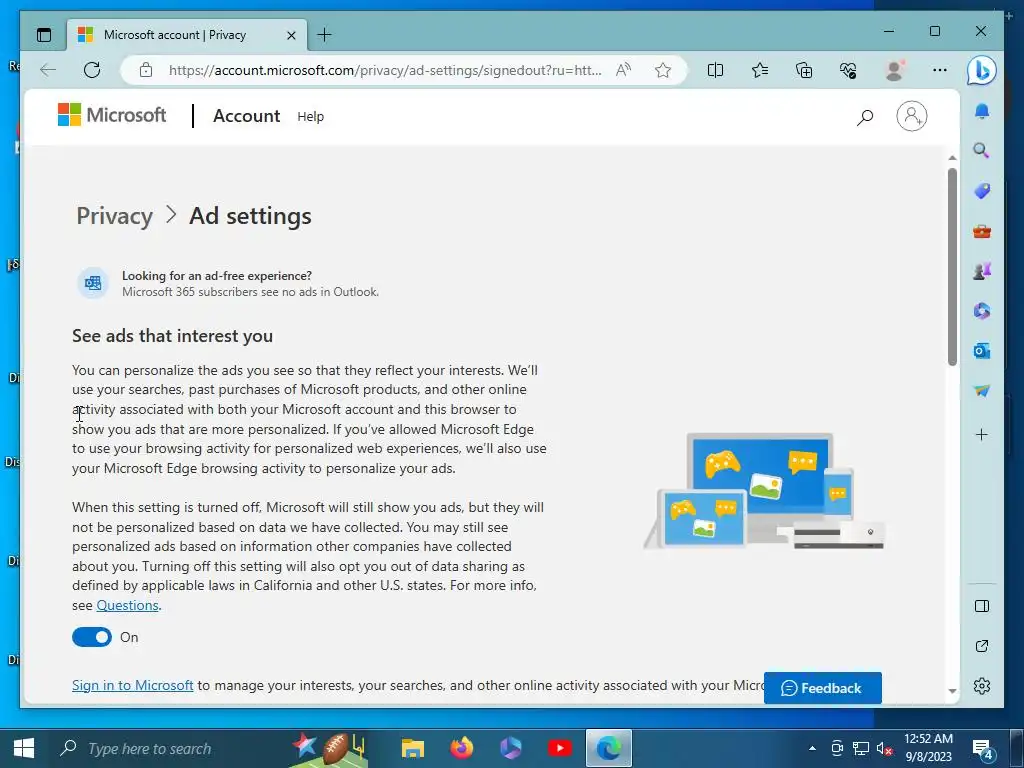Click the Edge tab actions menu icon
The image size is (1024, 768).
(44, 35)
